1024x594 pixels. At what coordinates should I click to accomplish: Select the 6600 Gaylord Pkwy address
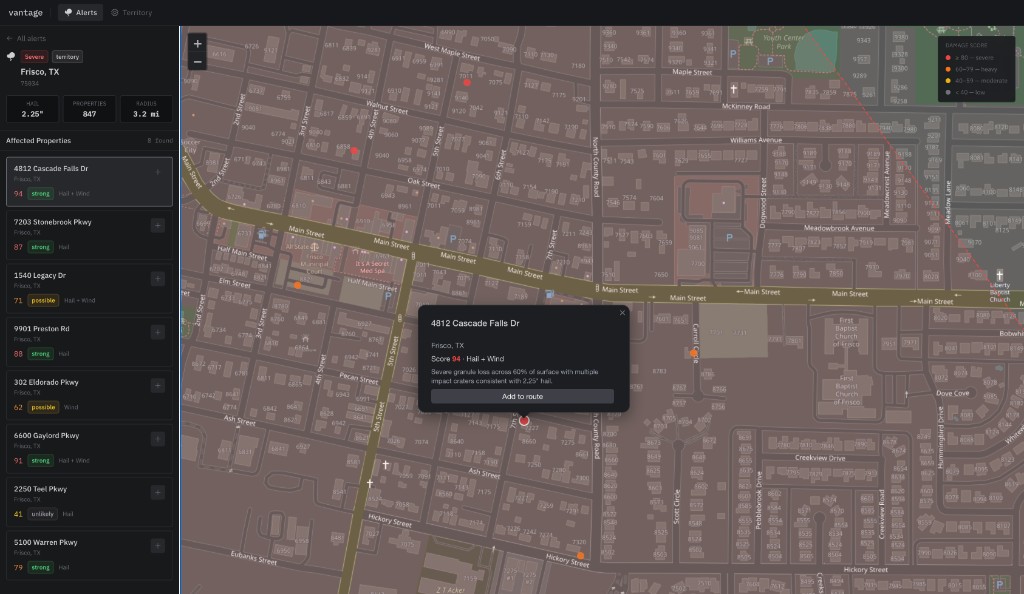point(46,435)
